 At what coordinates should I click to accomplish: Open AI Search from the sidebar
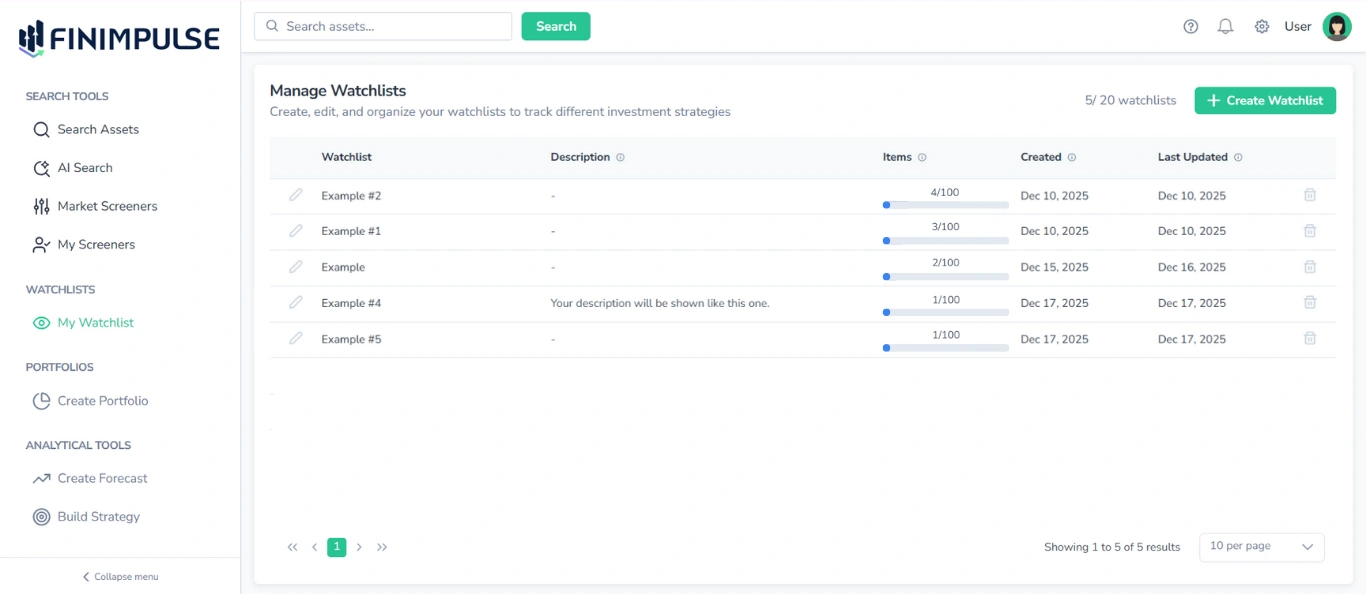tap(87, 167)
